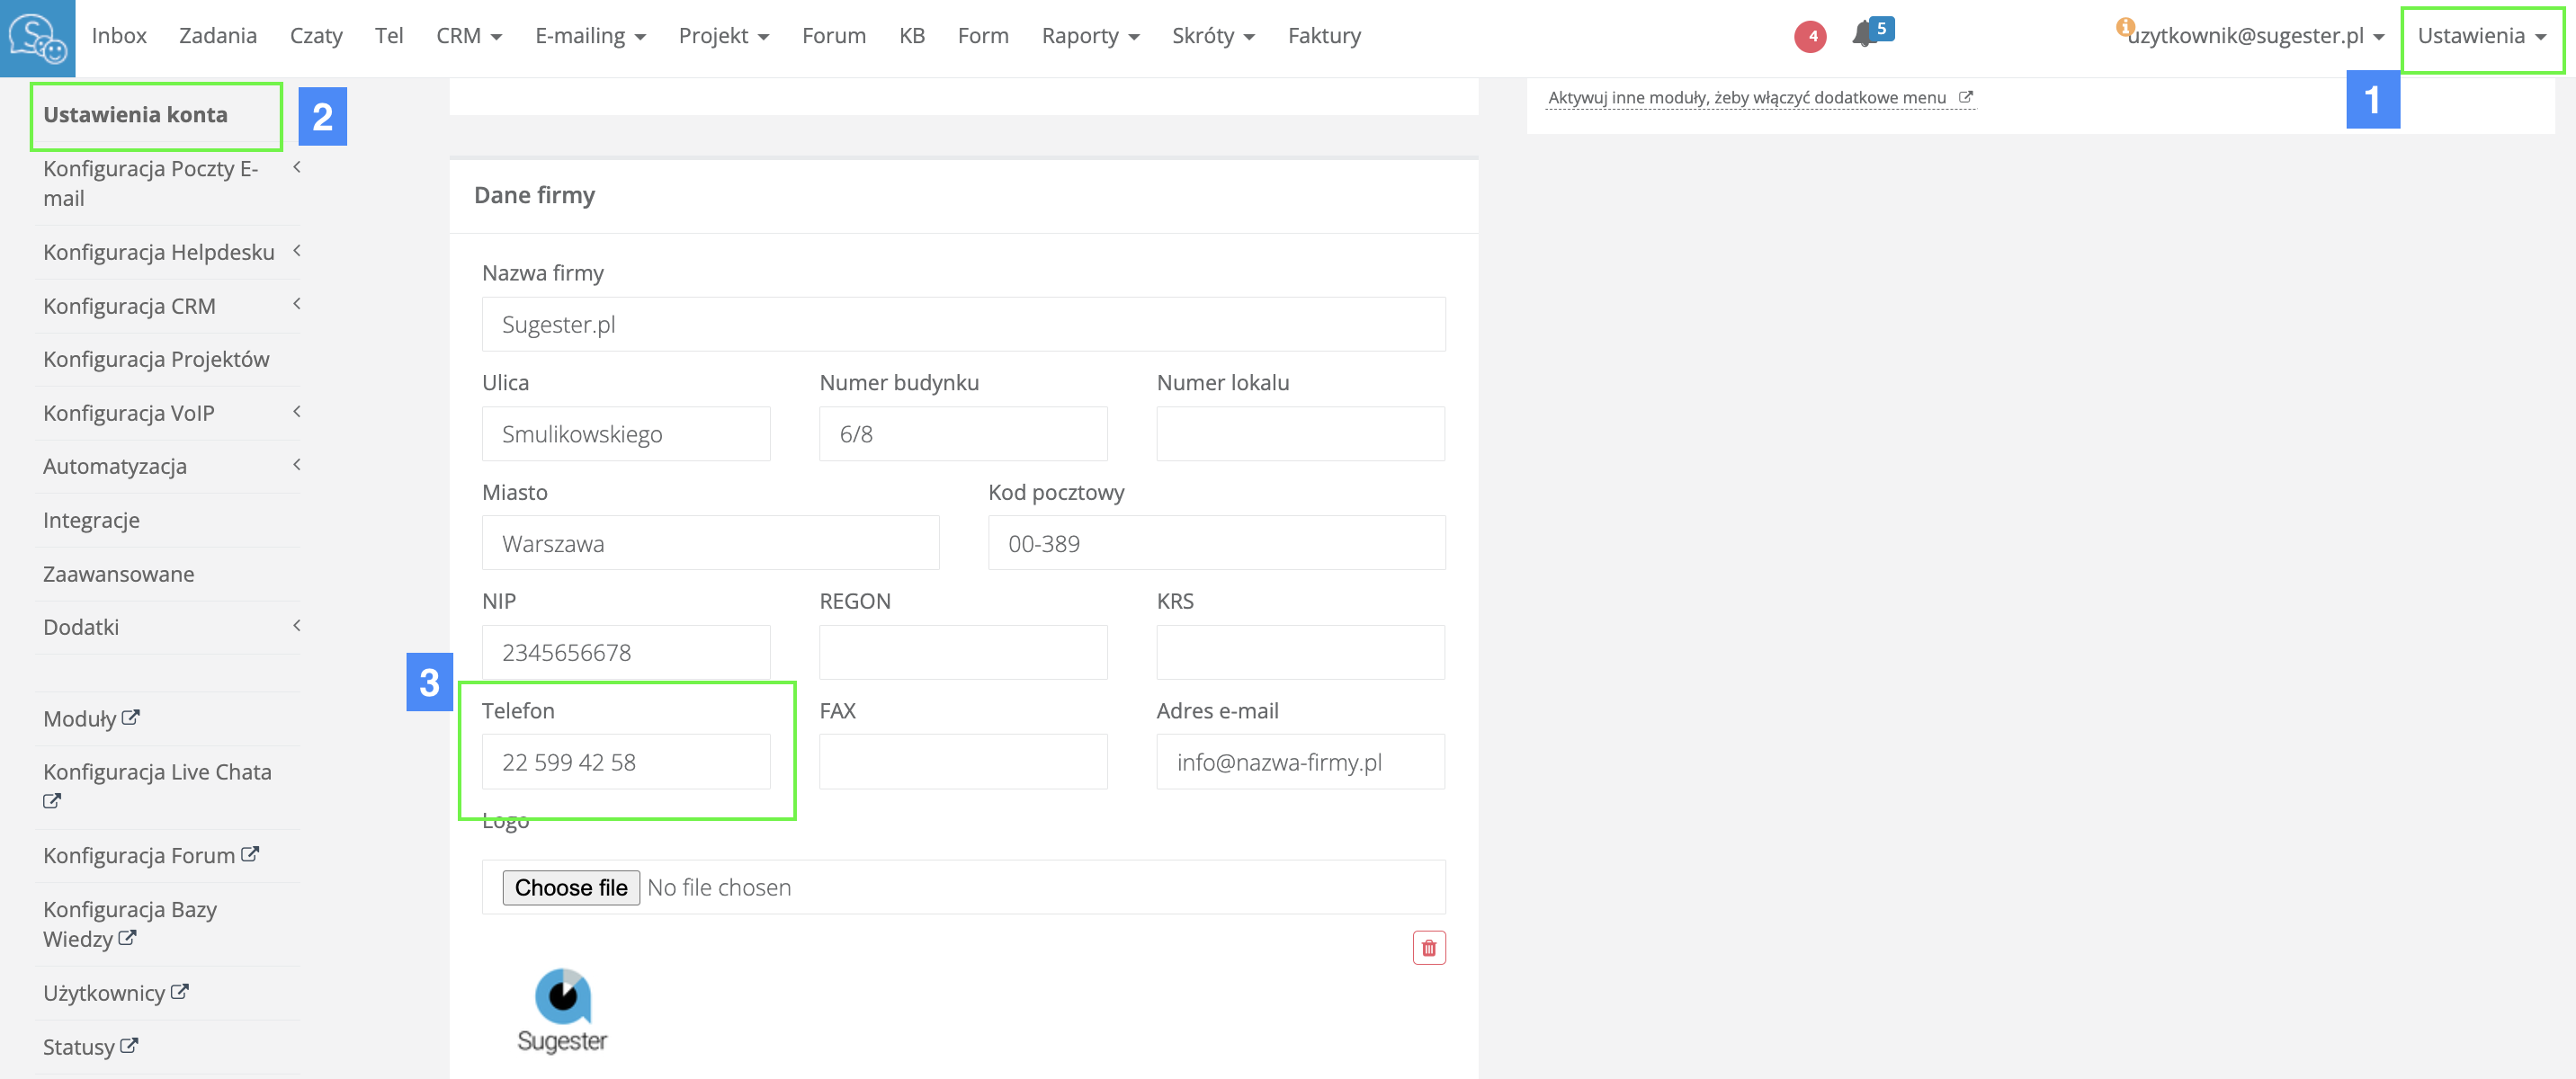Click the Sugester logo image preview
The image size is (2576, 1079).
click(562, 1010)
